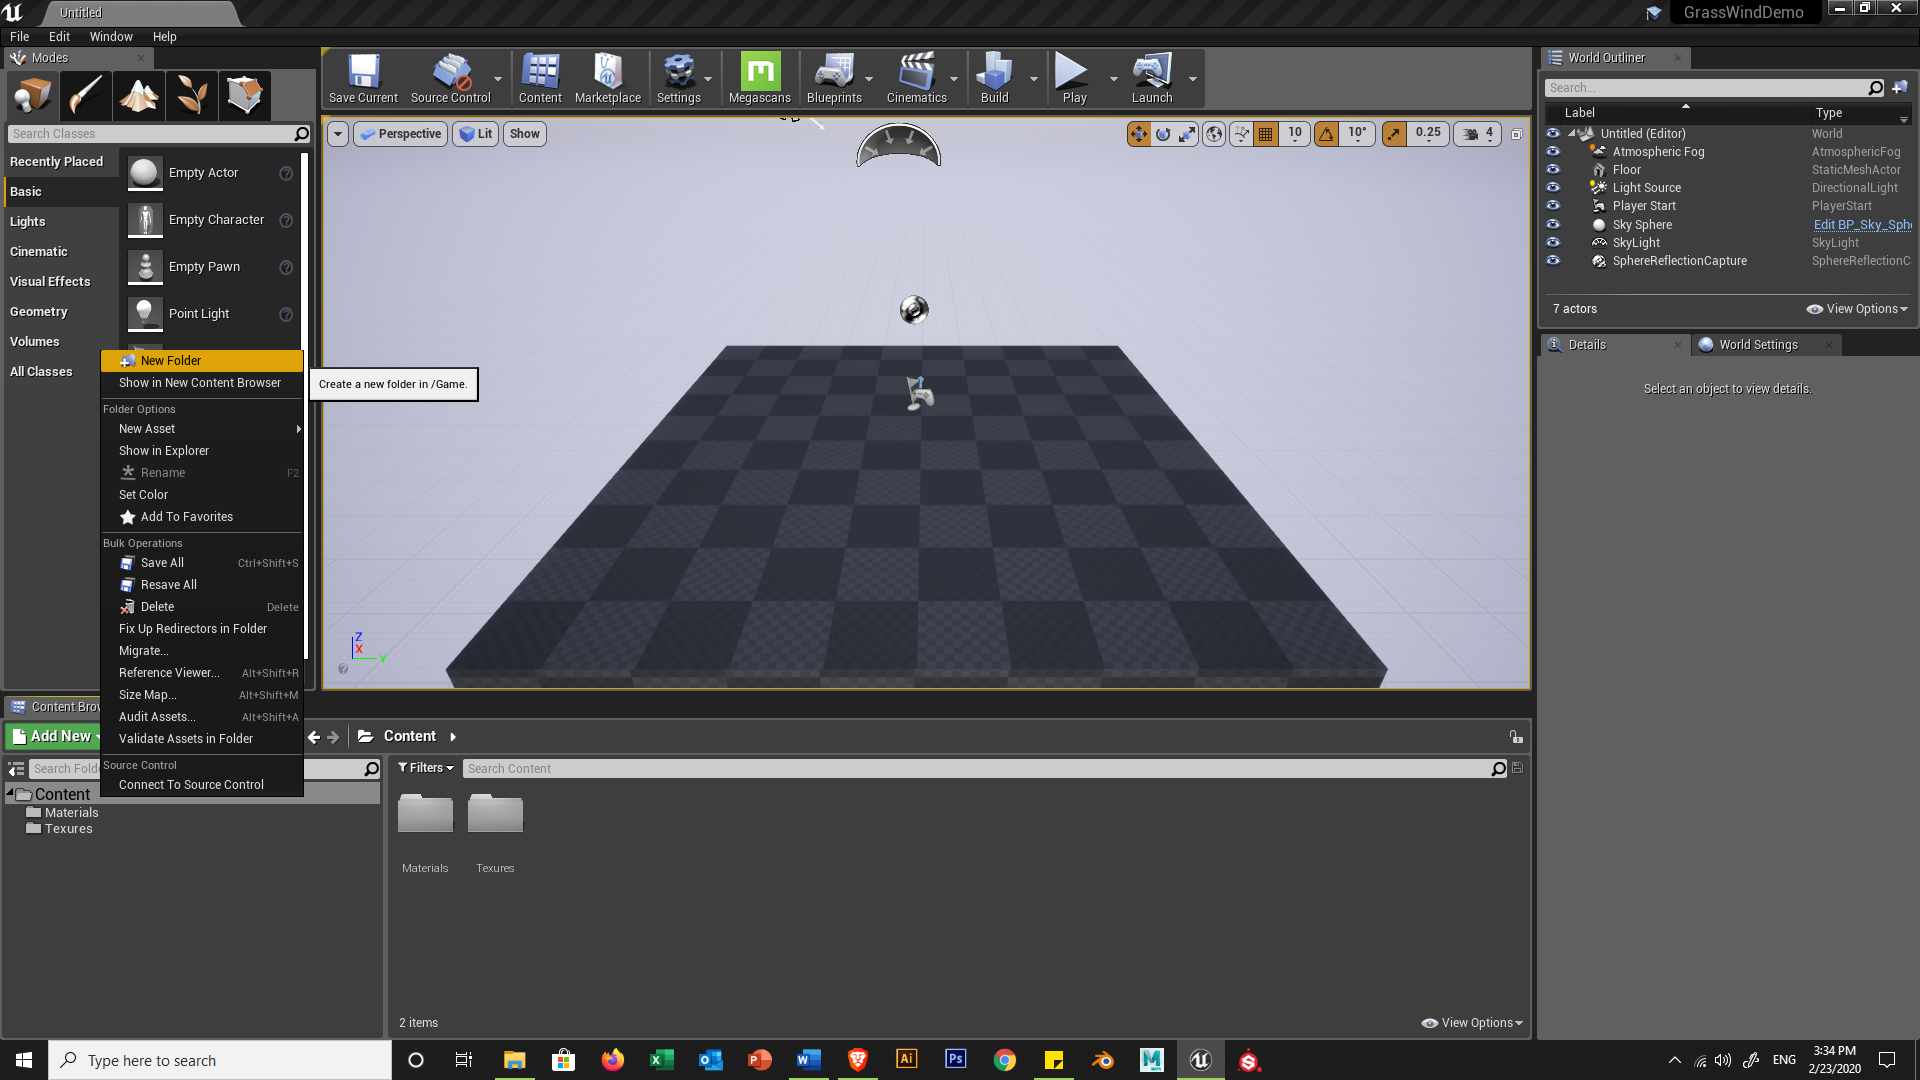Open the Materials folder thumbnail

click(425, 814)
